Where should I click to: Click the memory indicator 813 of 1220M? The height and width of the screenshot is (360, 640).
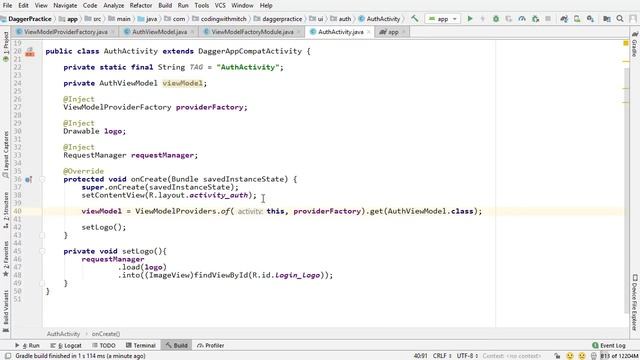pos(619,356)
